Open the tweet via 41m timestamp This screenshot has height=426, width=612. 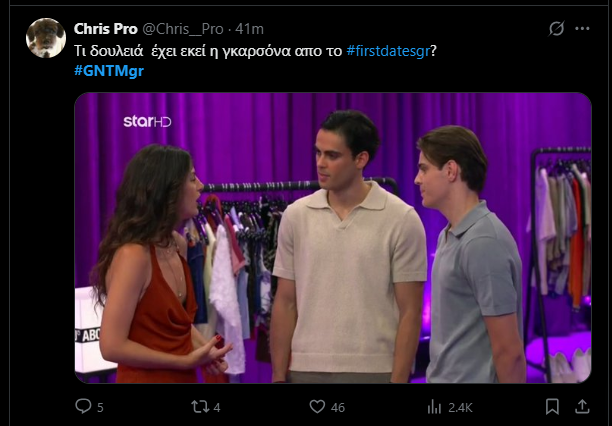pos(249,28)
